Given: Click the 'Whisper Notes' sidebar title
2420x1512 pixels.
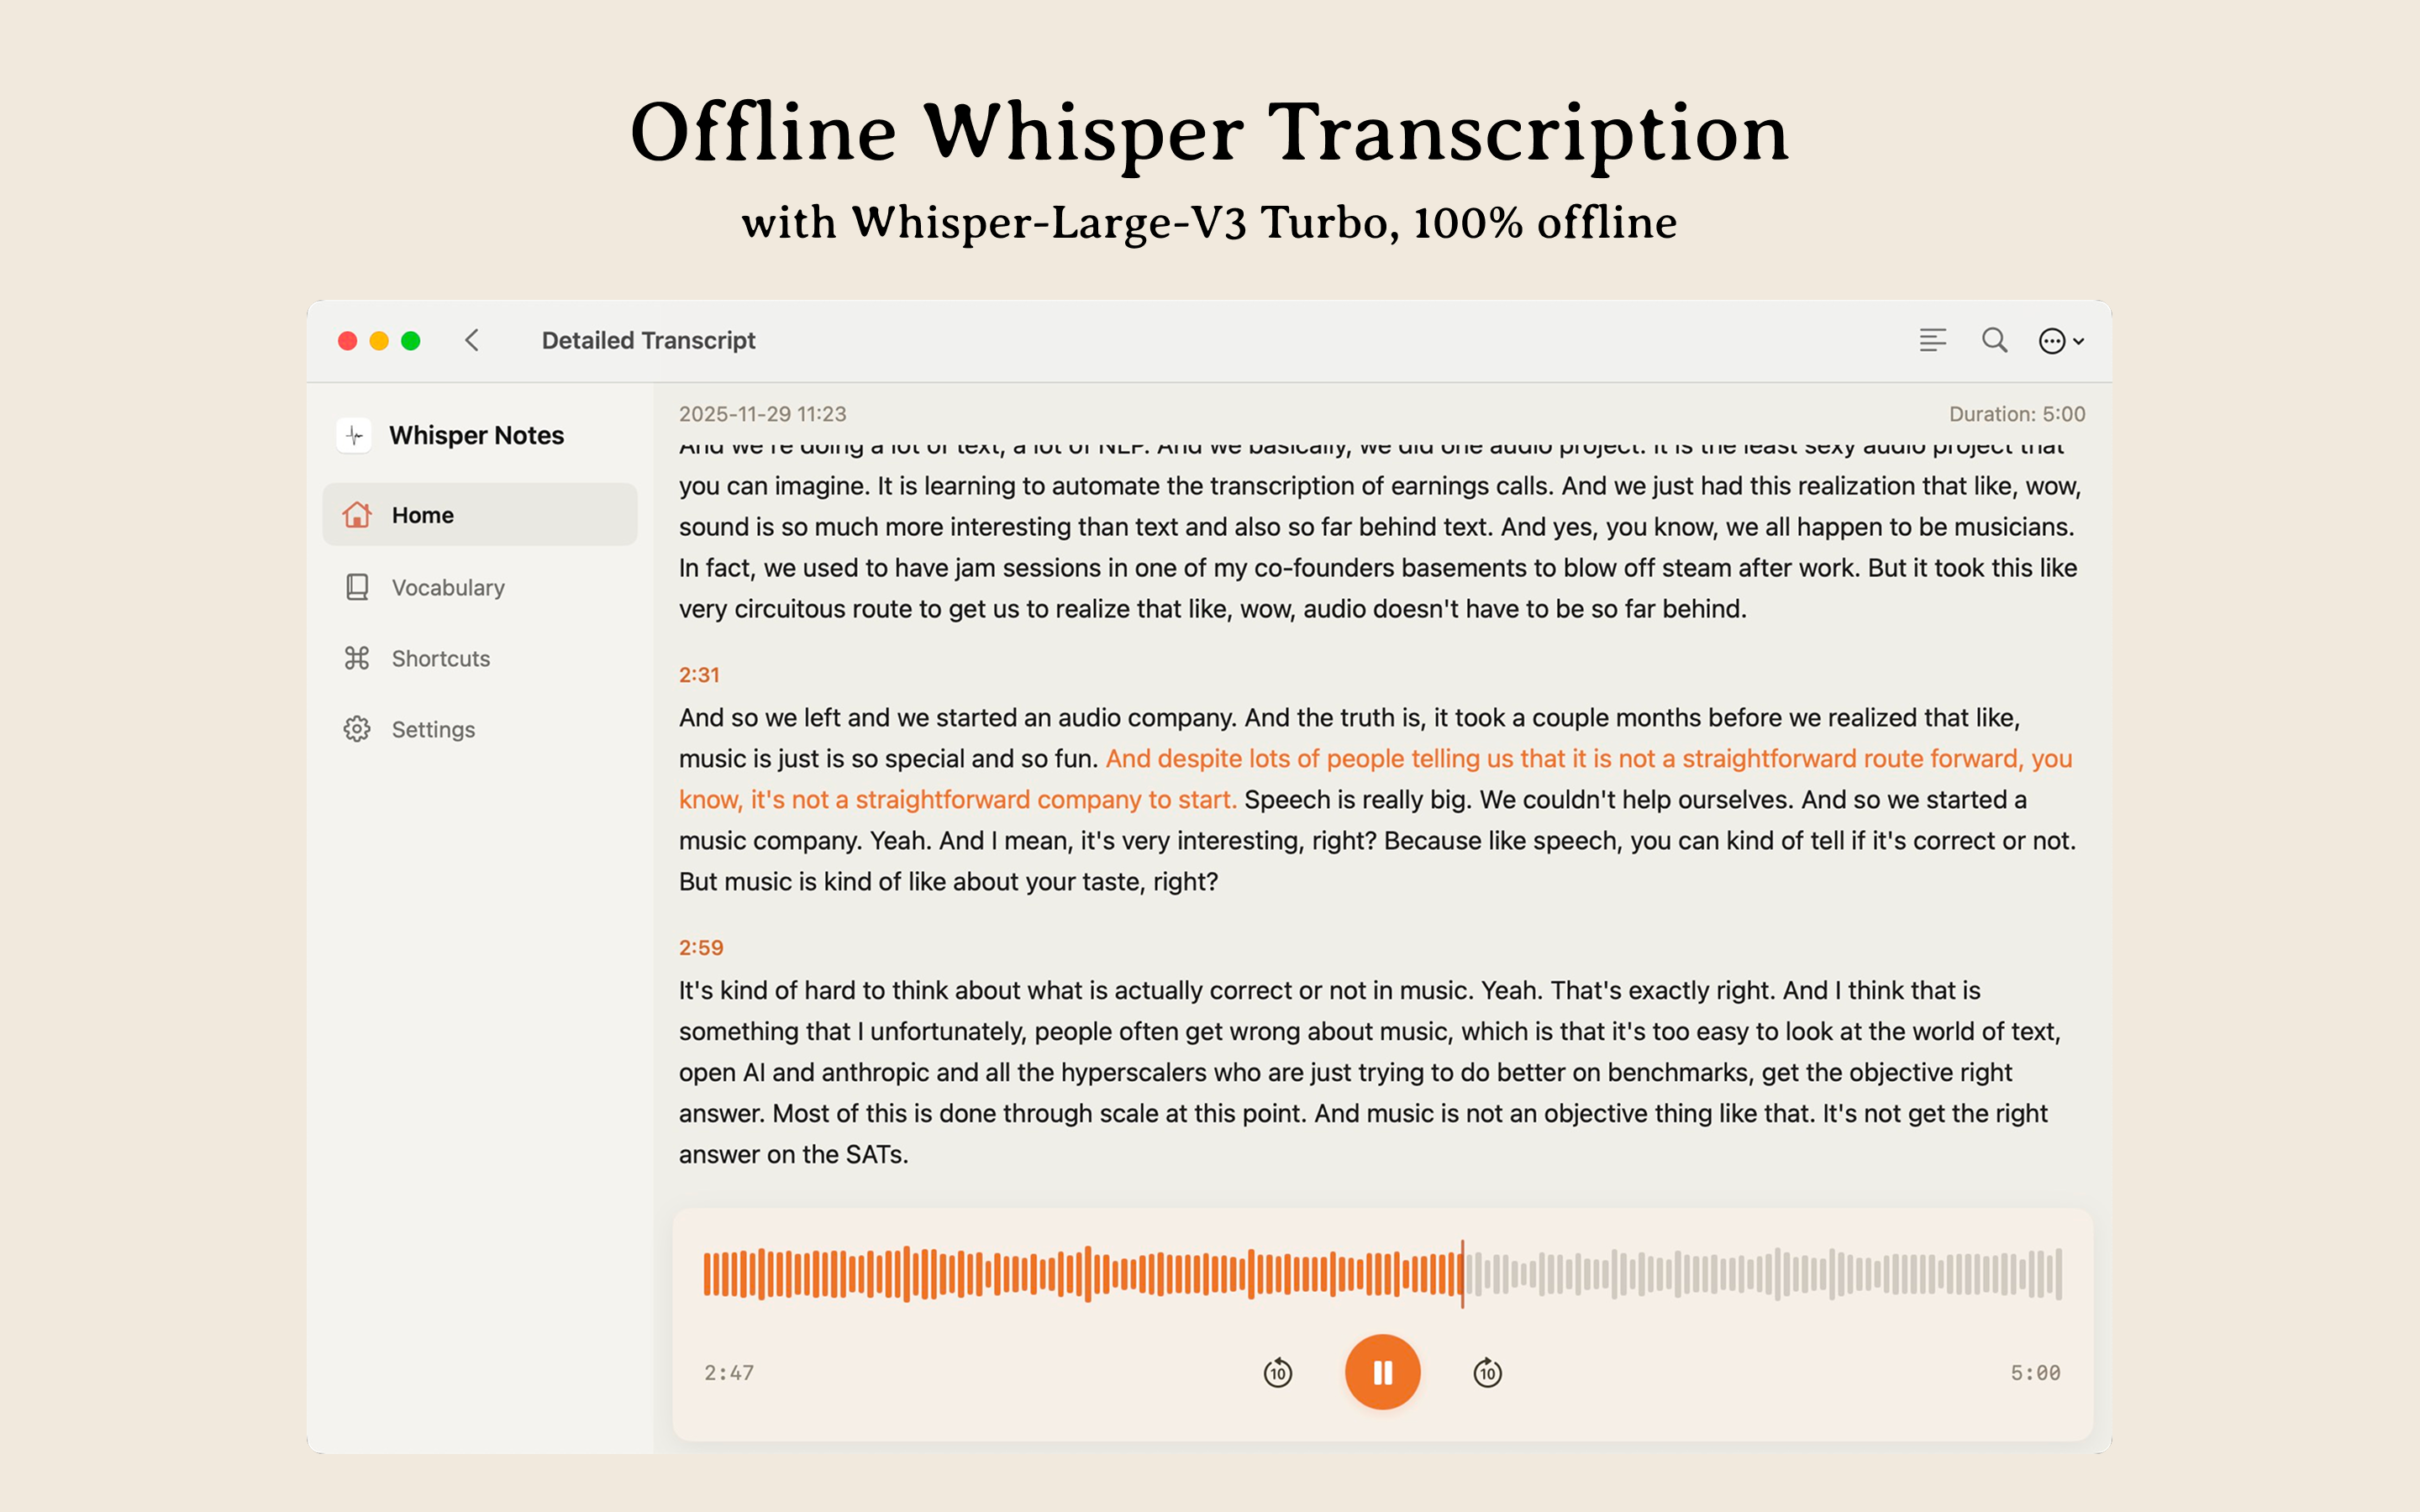Looking at the screenshot, I should [476, 435].
